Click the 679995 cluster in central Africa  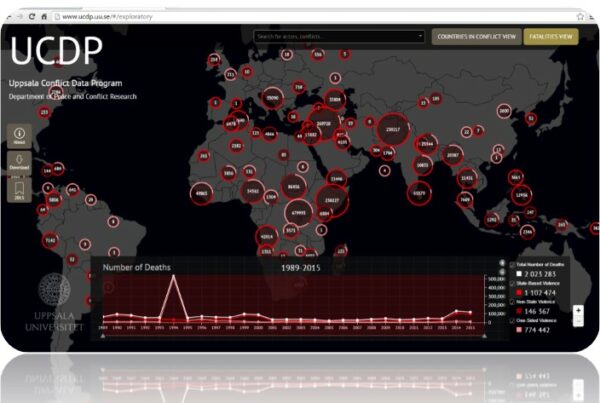point(299,213)
